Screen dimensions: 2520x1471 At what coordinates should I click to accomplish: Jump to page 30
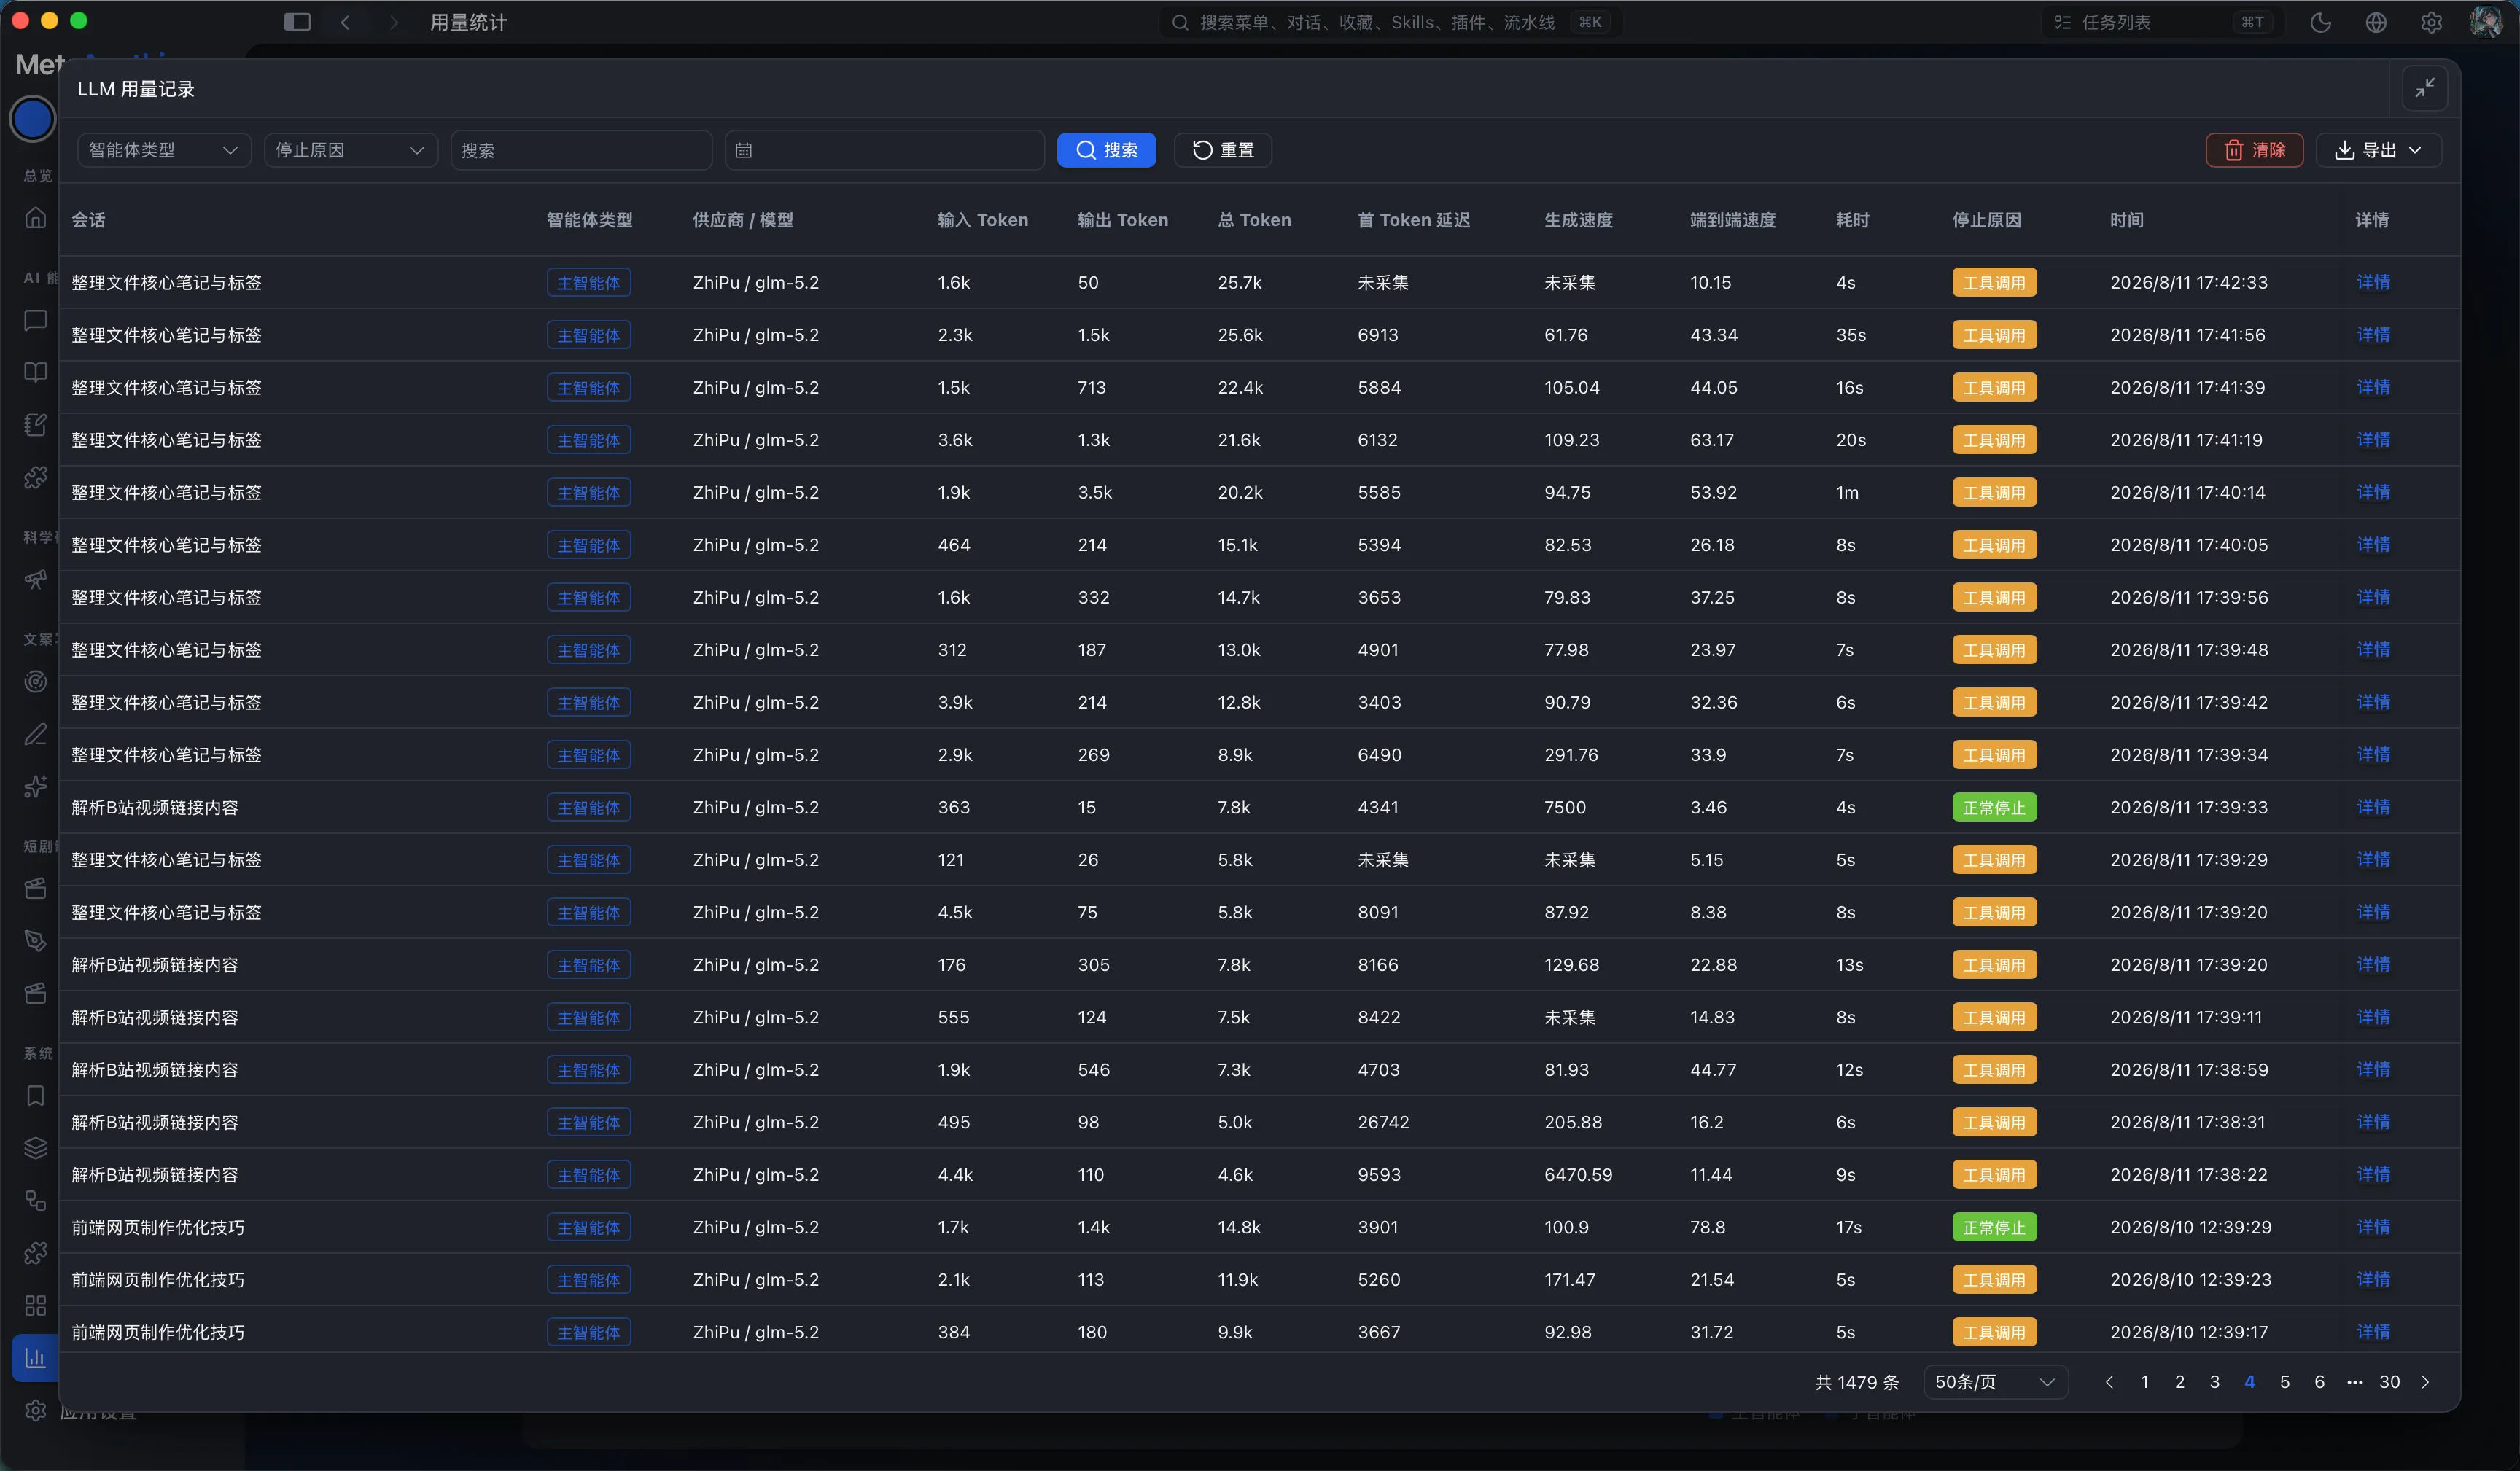pos(2389,1382)
